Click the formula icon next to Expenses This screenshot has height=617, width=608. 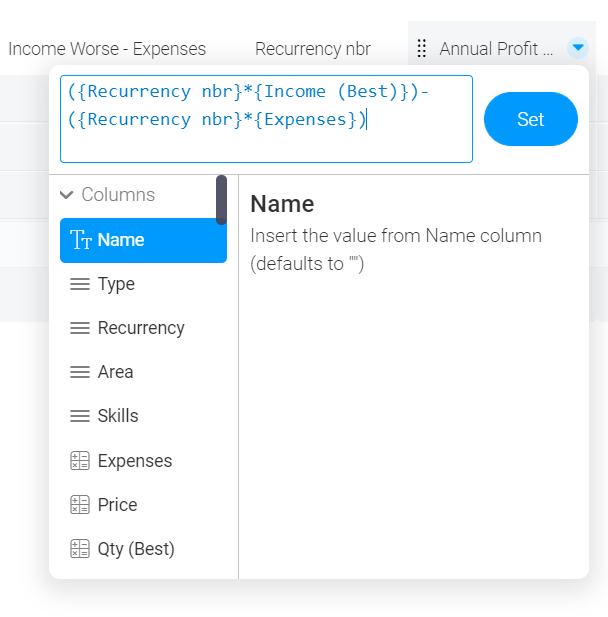tap(80, 461)
